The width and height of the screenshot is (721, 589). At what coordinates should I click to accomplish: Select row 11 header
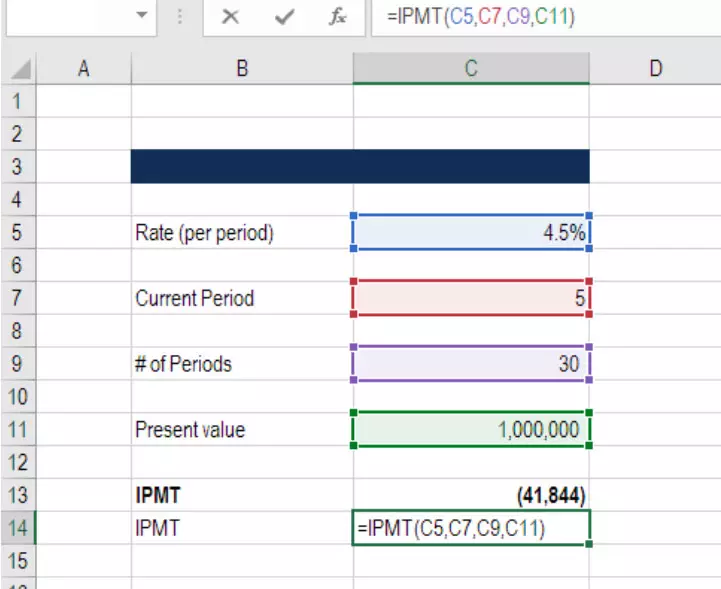click(17, 429)
